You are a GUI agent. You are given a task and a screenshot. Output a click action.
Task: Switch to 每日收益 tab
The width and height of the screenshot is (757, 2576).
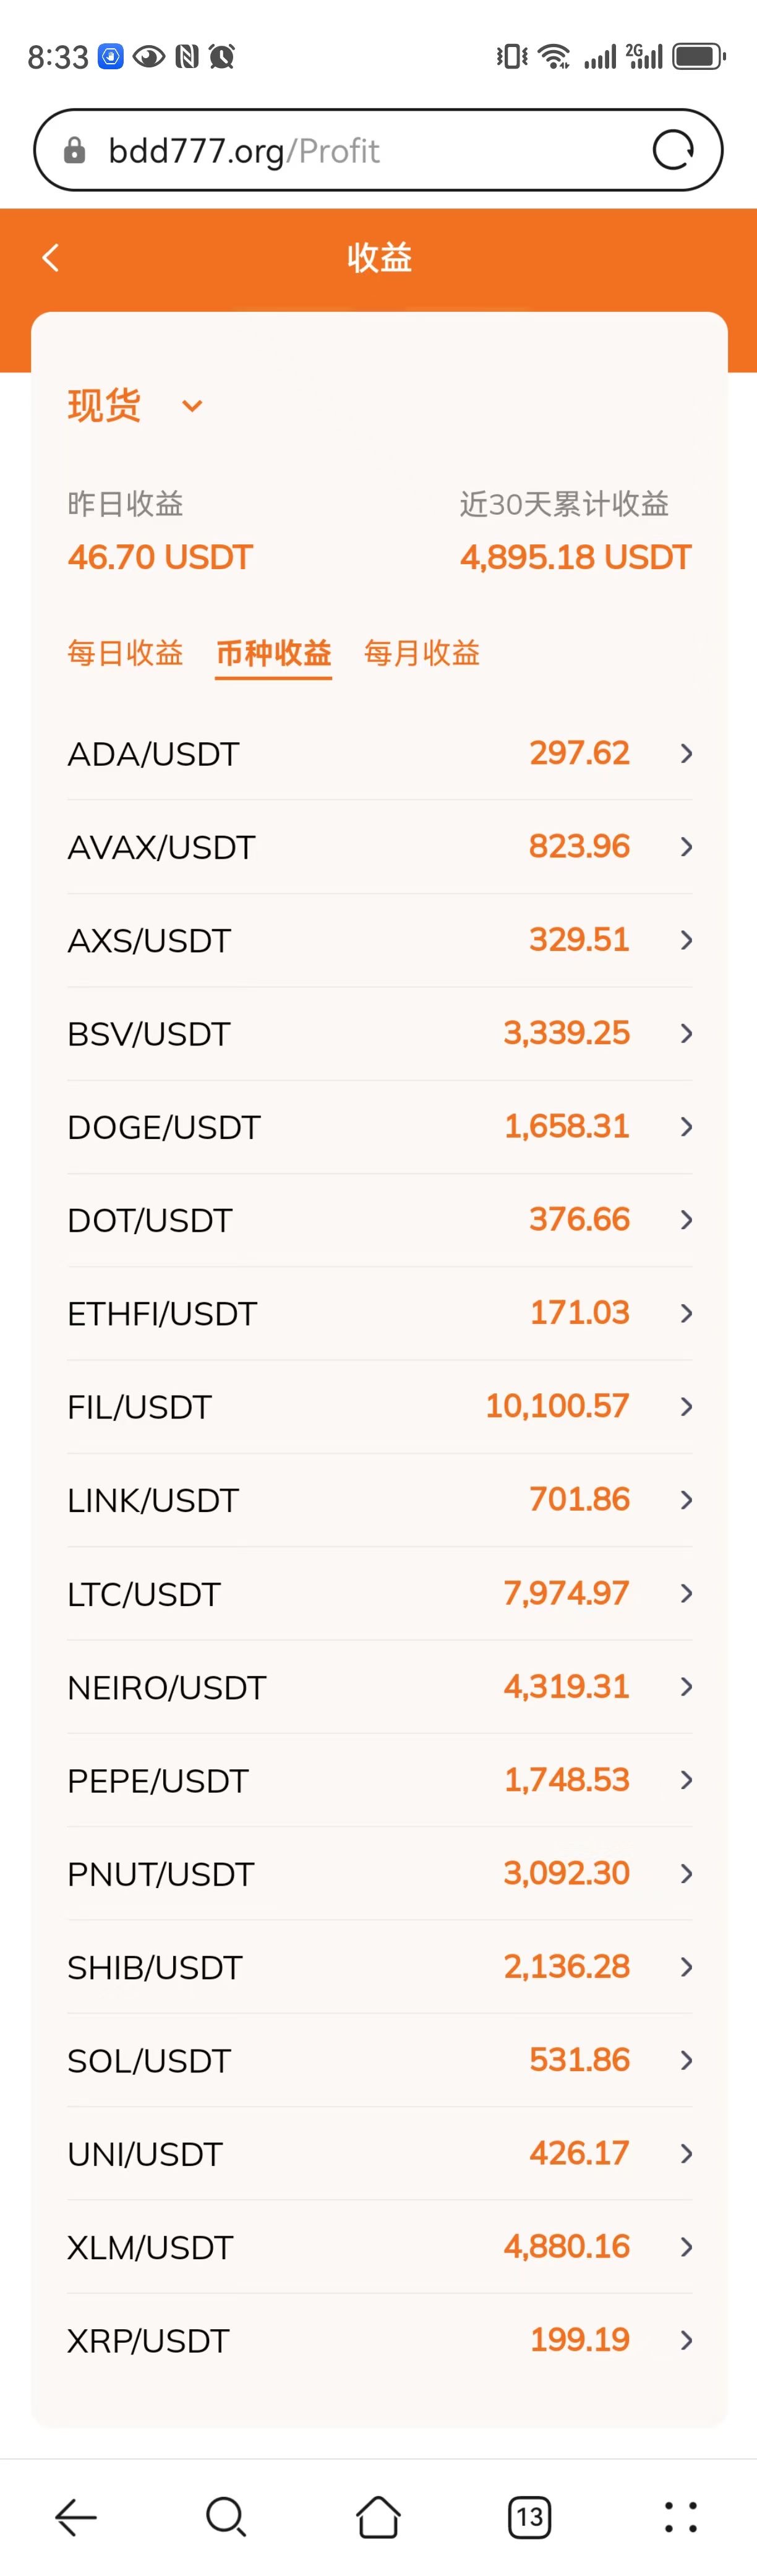(125, 653)
